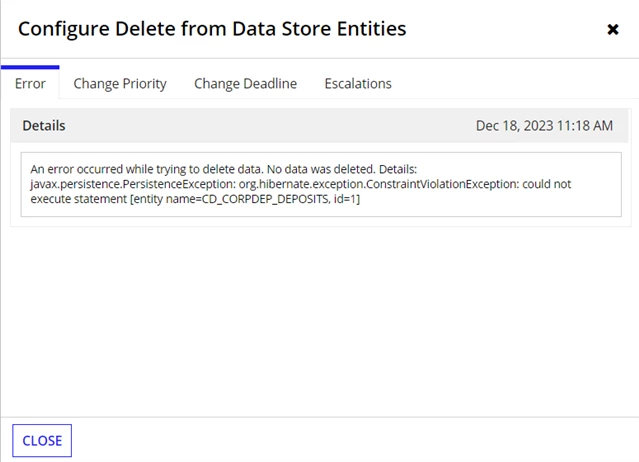Go to the Escalations tab
Image resolution: width=639 pixels, height=462 pixels.
[x=358, y=84]
